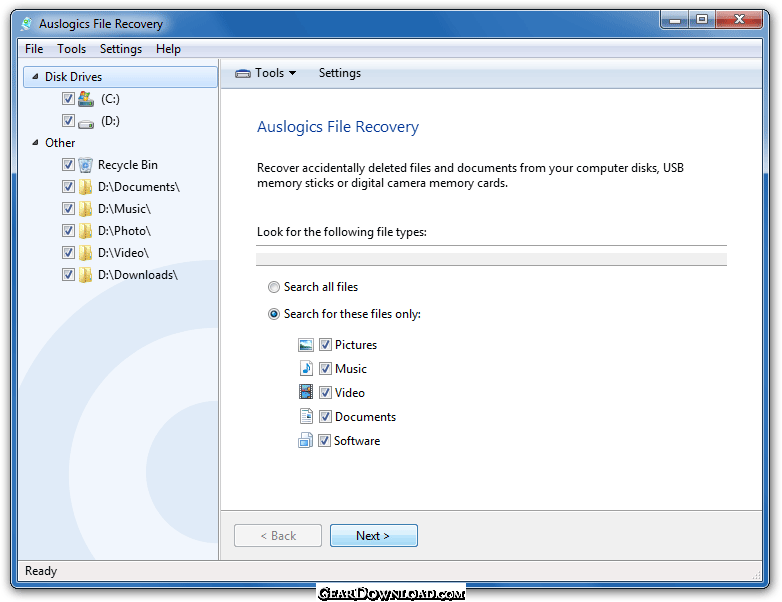Toggle the D:\Video\ checkbox
The image size is (782, 602).
click(68, 252)
